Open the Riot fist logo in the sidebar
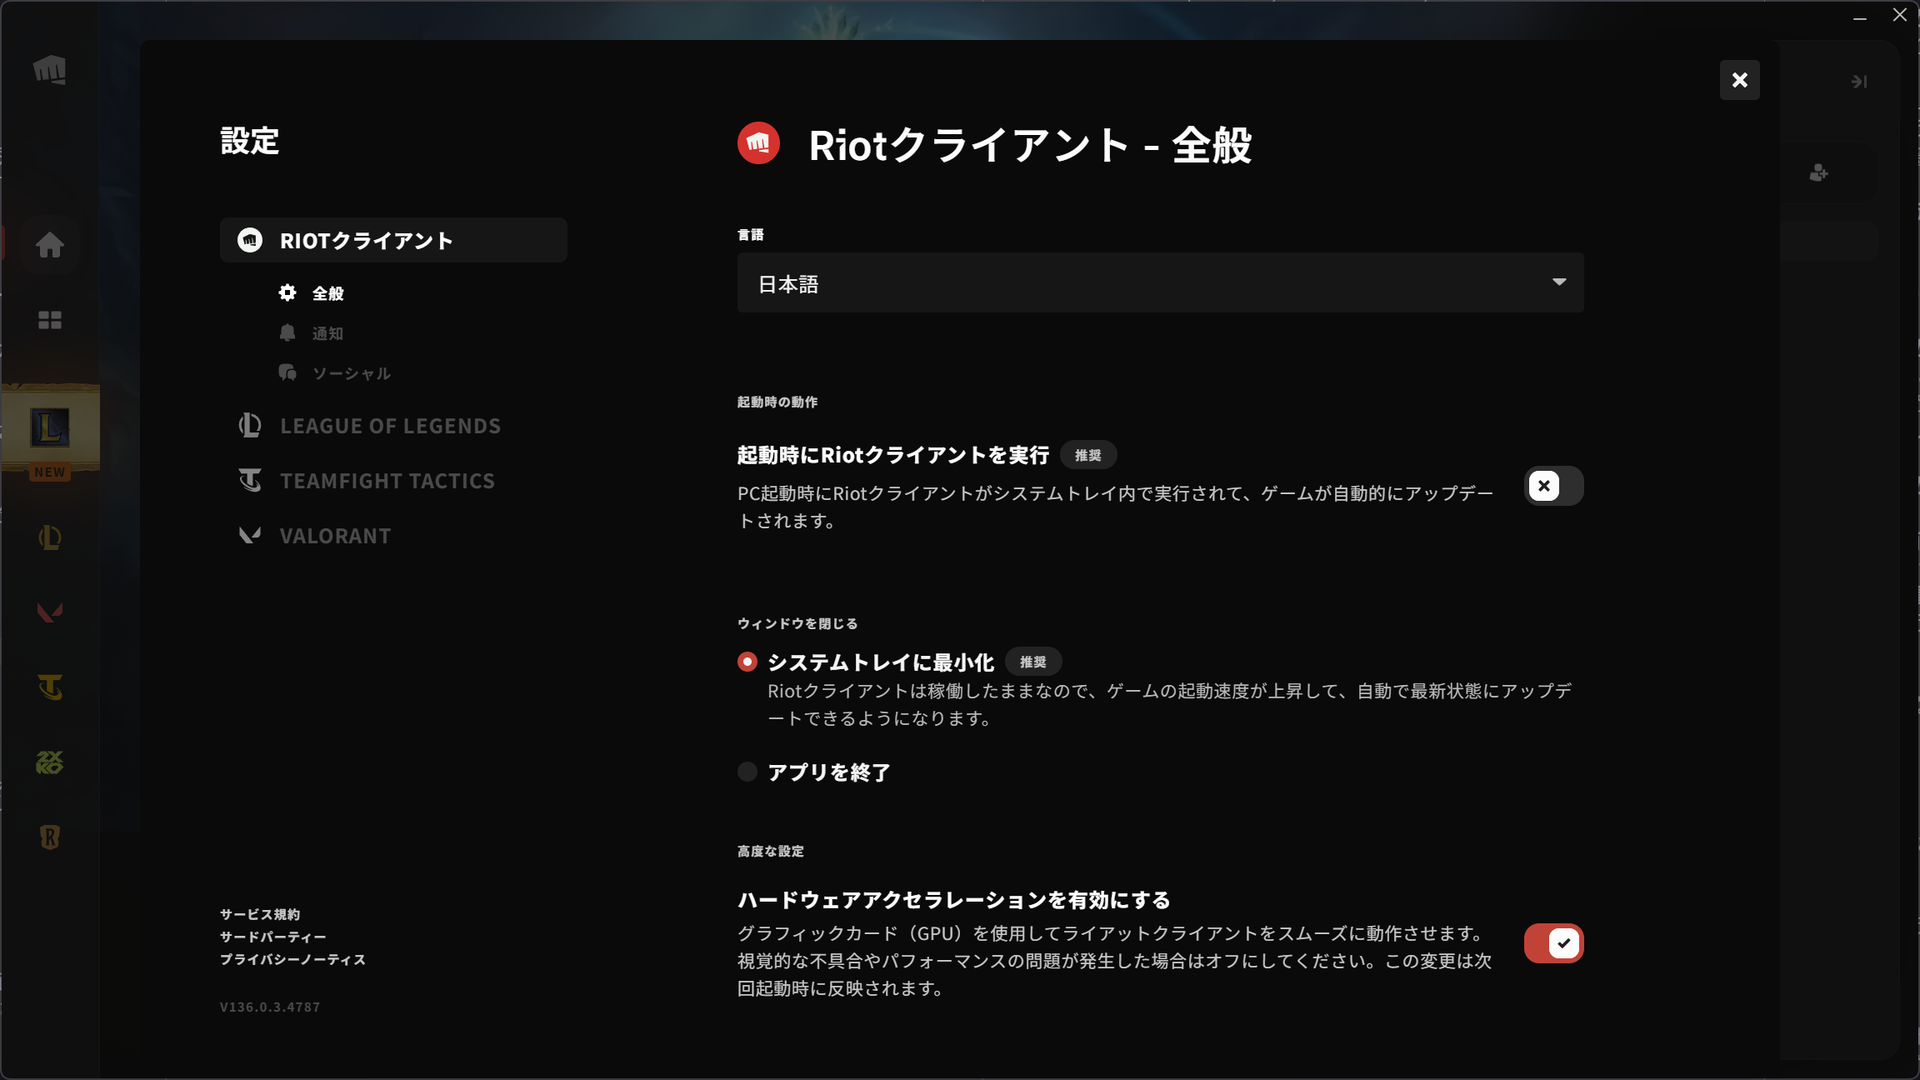Screen dimensions: 1920x1080 (49, 70)
